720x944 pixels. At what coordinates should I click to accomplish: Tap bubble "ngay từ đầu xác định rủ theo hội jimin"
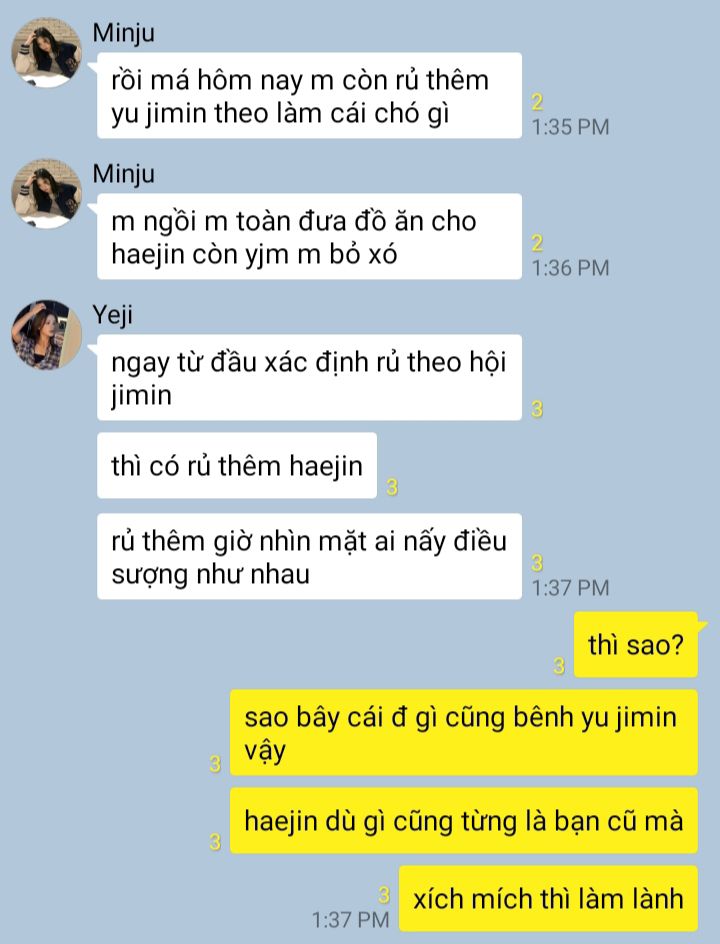[309, 377]
